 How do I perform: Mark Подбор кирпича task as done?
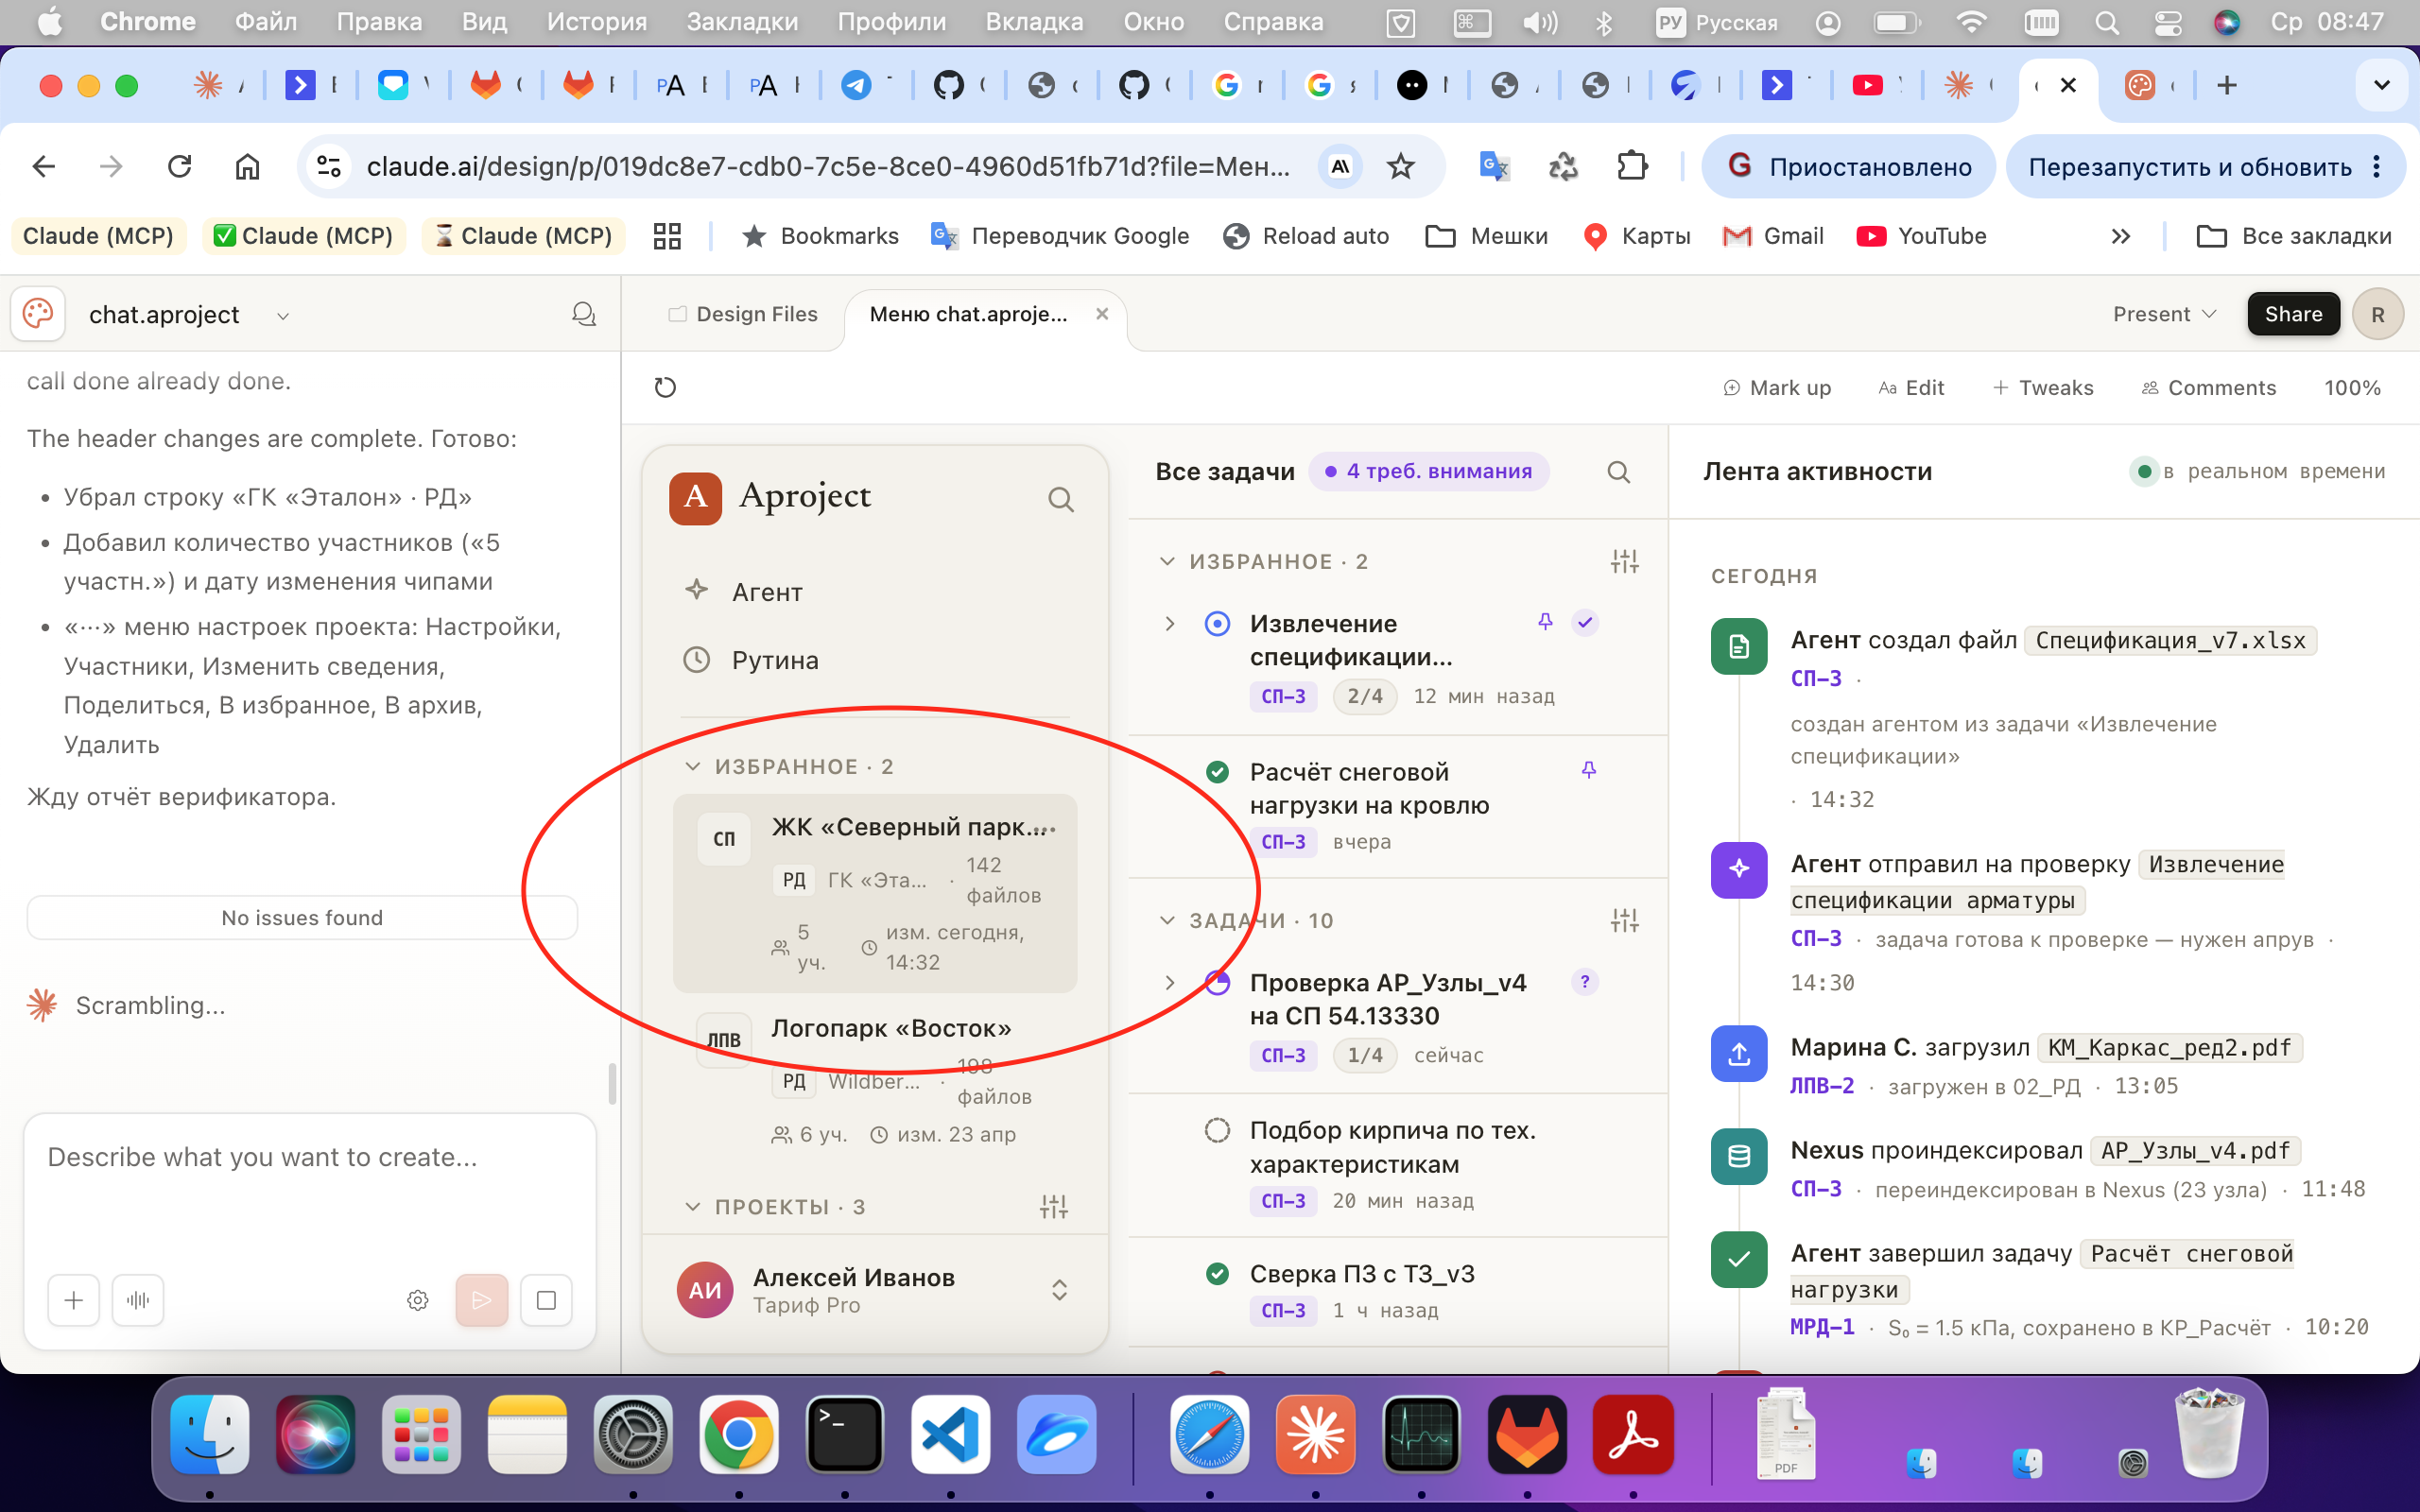(1217, 1131)
